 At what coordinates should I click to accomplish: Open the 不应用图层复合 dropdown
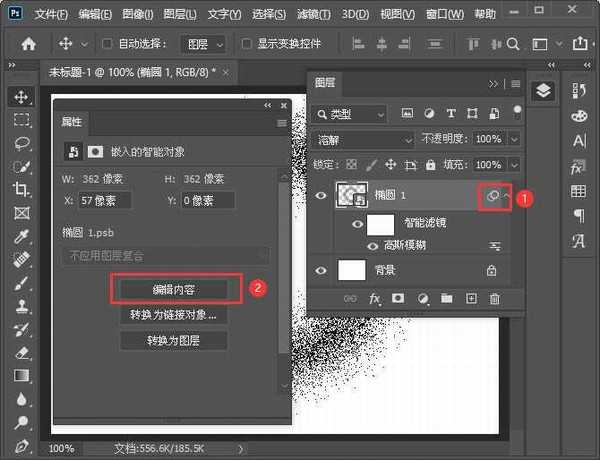[x=165, y=256]
